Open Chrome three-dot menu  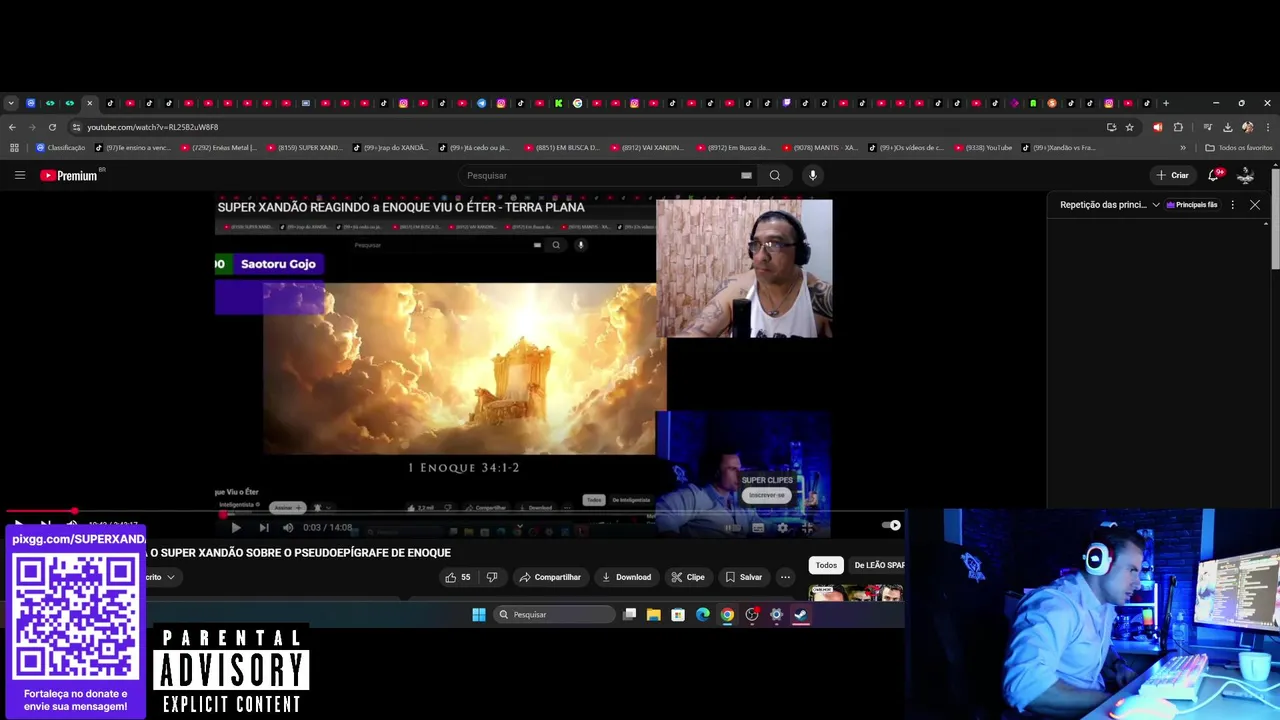[1268, 127]
